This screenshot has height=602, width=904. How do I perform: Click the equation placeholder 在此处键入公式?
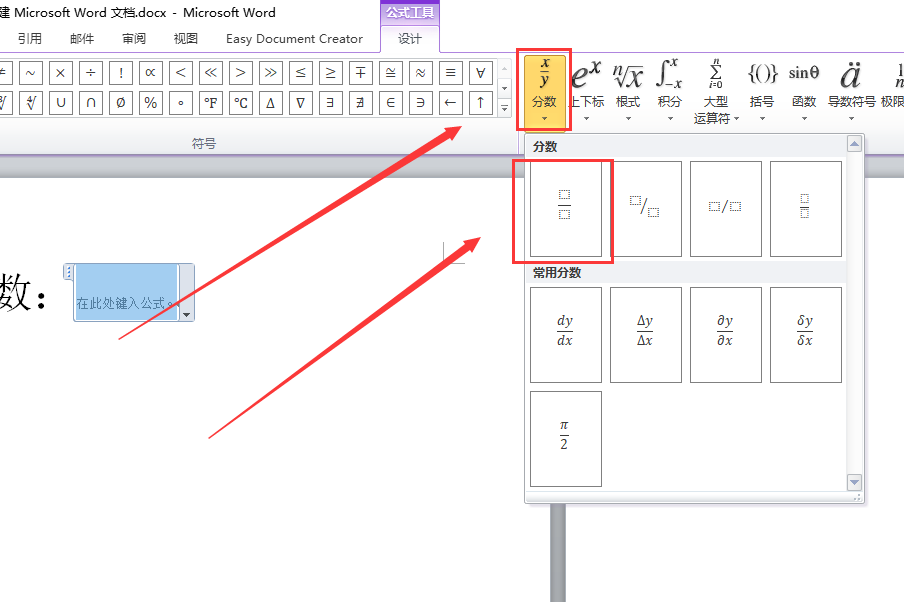tap(126, 292)
